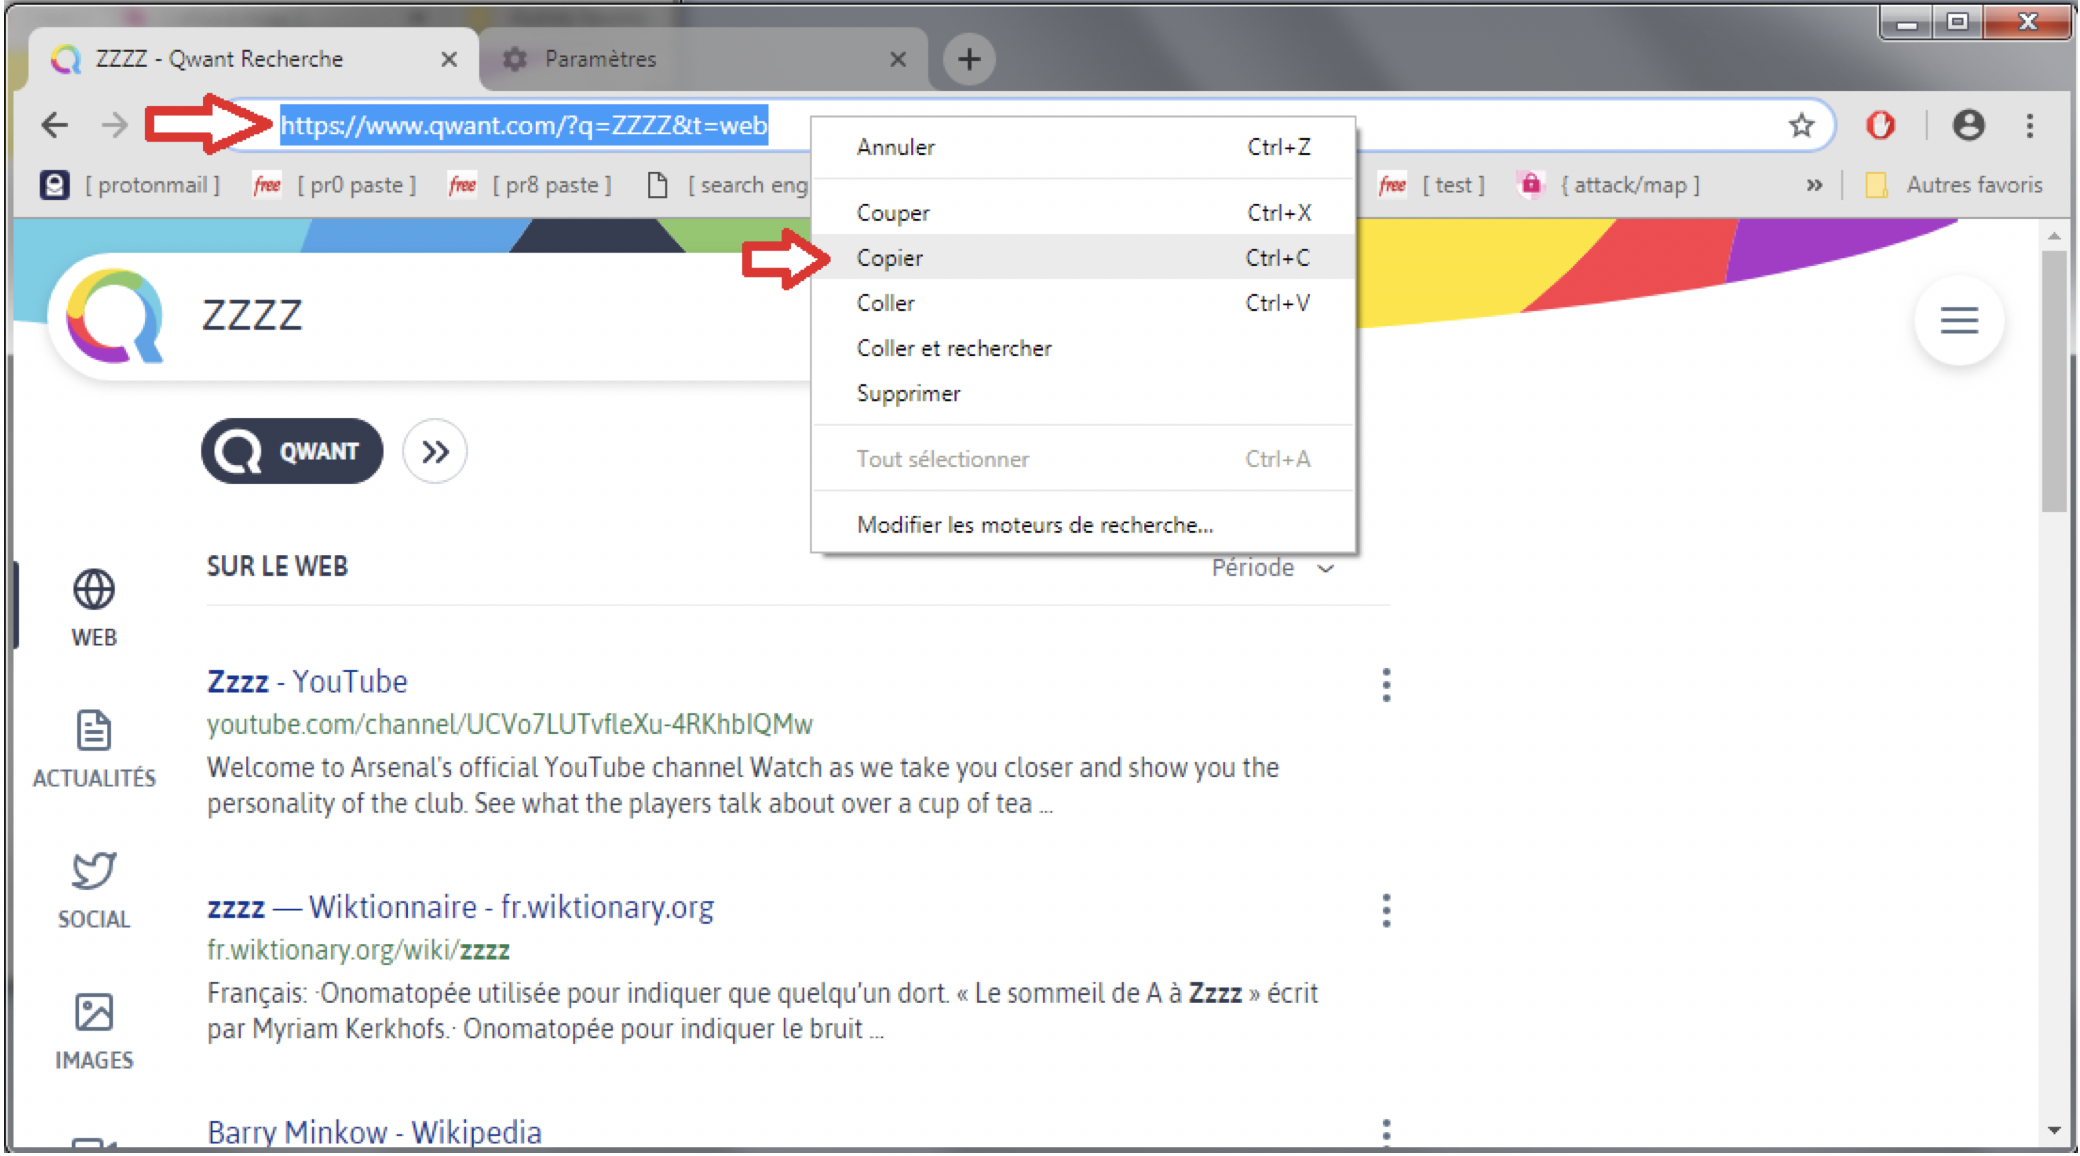
Task: Expand hidden bookmarks with the double chevron
Action: (1814, 185)
